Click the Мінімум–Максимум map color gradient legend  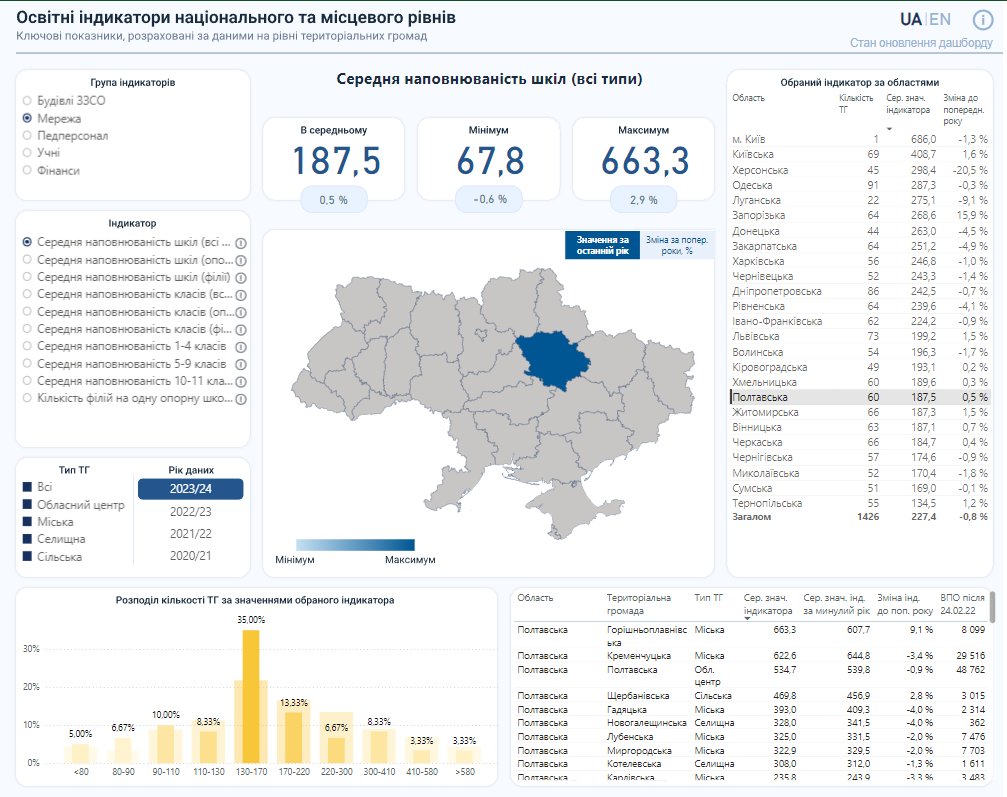tap(354, 545)
